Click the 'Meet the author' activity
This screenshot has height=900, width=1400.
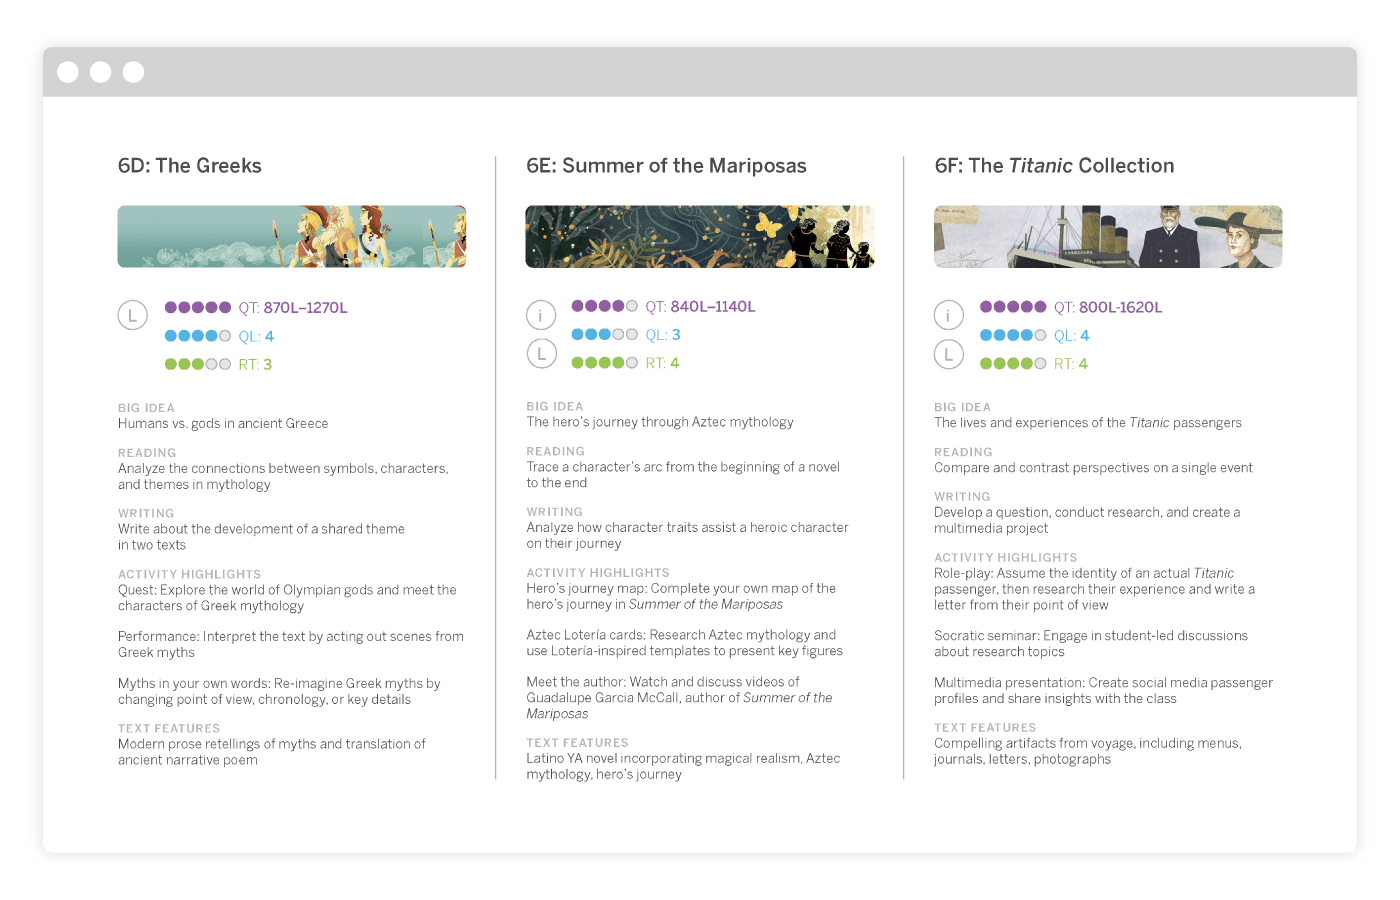click(x=679, y=698)
